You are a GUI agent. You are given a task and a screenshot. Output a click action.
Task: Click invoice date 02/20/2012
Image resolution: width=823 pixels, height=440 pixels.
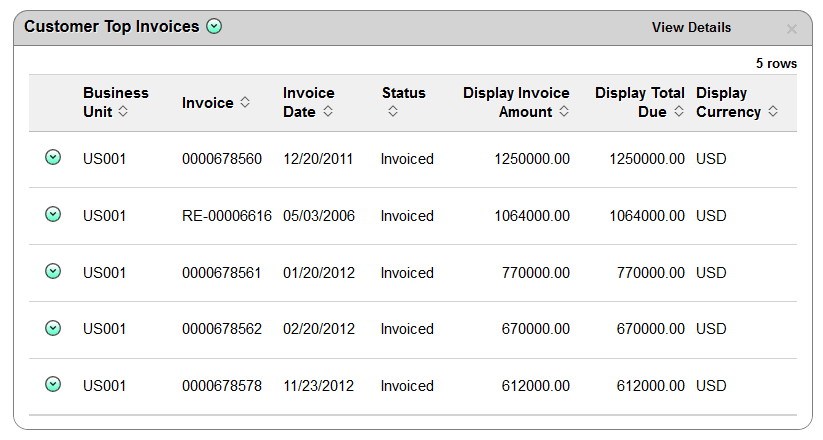tap(319, 329)
